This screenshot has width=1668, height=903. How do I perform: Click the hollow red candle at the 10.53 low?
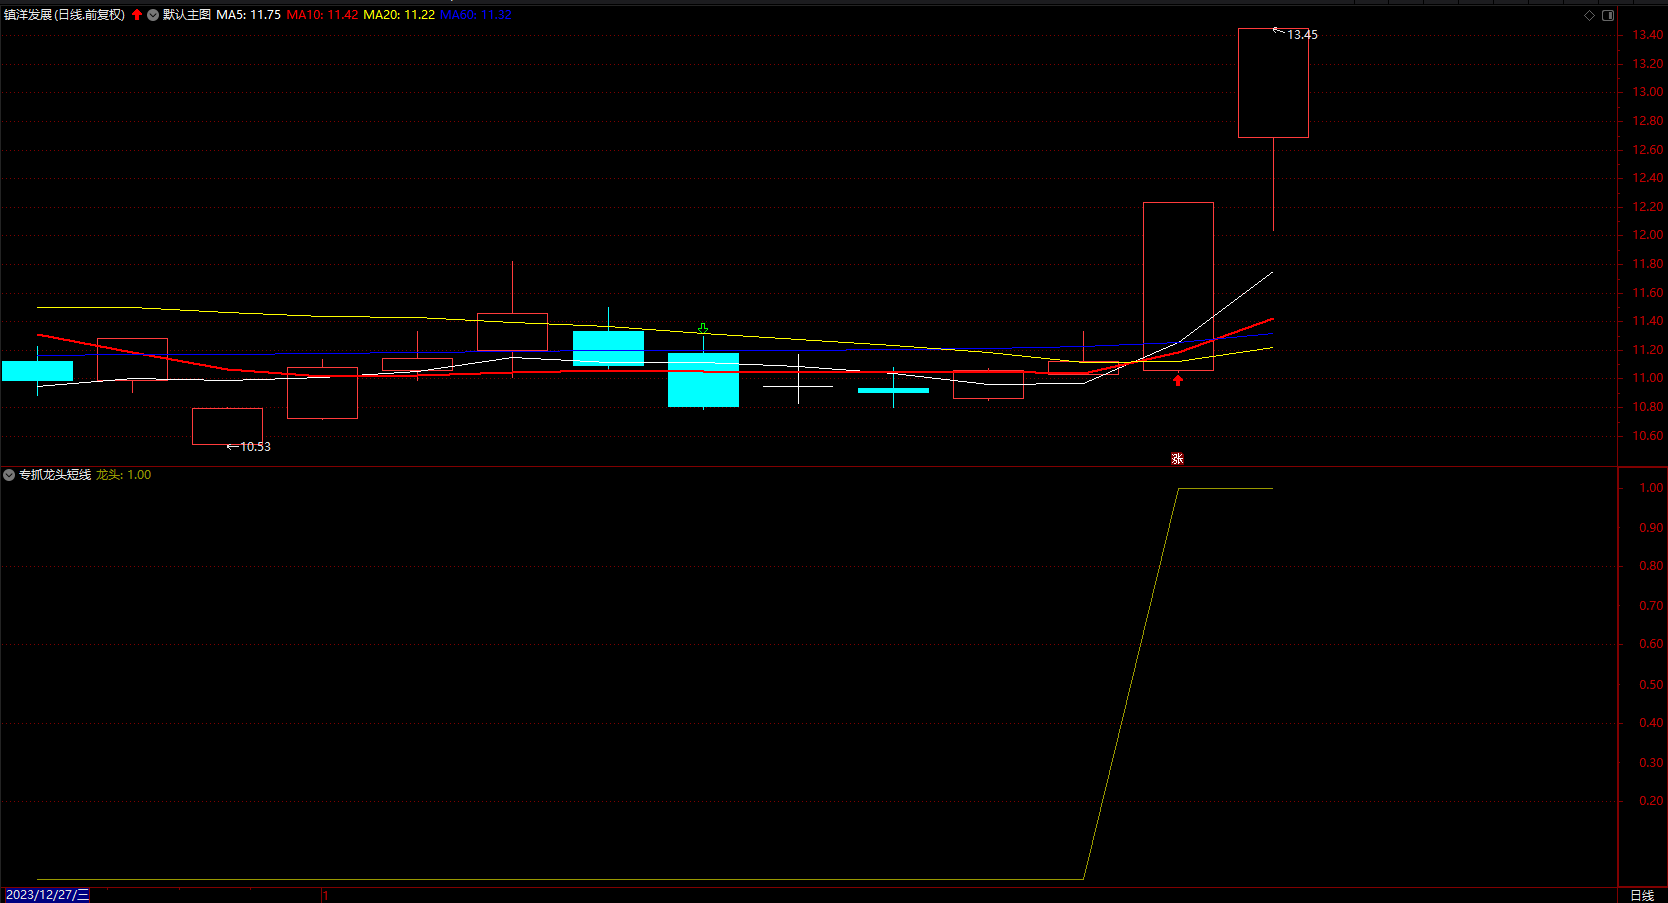227,427
